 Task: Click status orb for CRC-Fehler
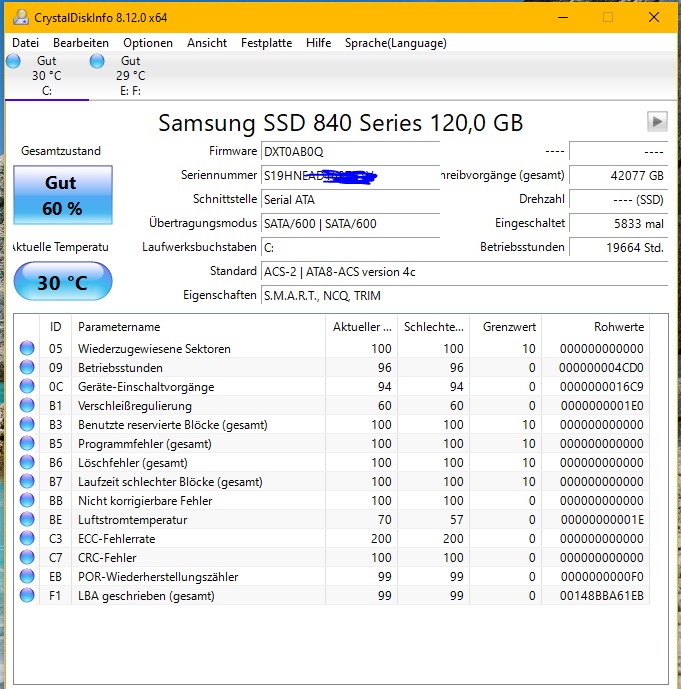click(x=27, y=557)
